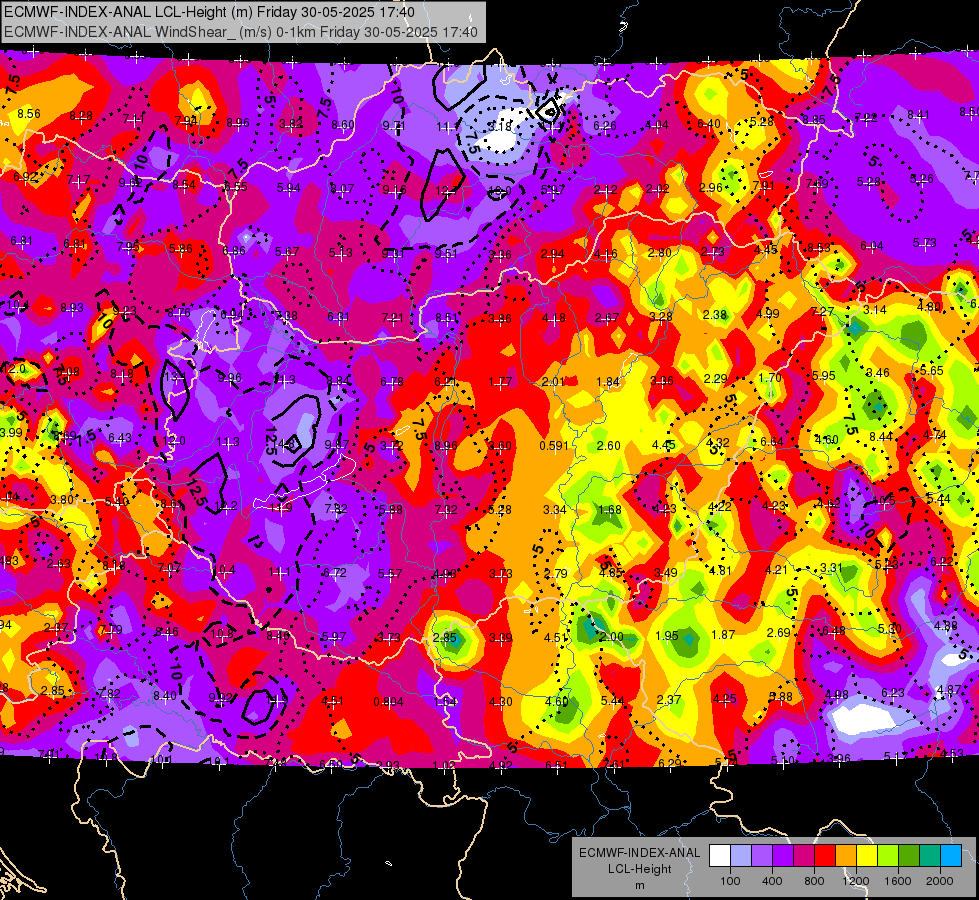Screen dimensions: 979x900
Task: Click the 0.804 wind shear value
Action: [x=388, y=701]
